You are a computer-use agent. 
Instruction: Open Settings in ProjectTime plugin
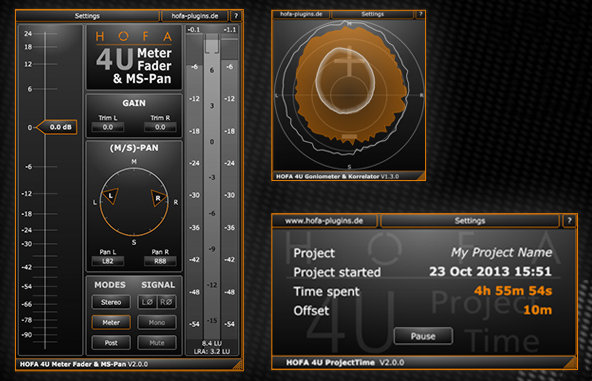pyautogui.click(x=470, y=221)
